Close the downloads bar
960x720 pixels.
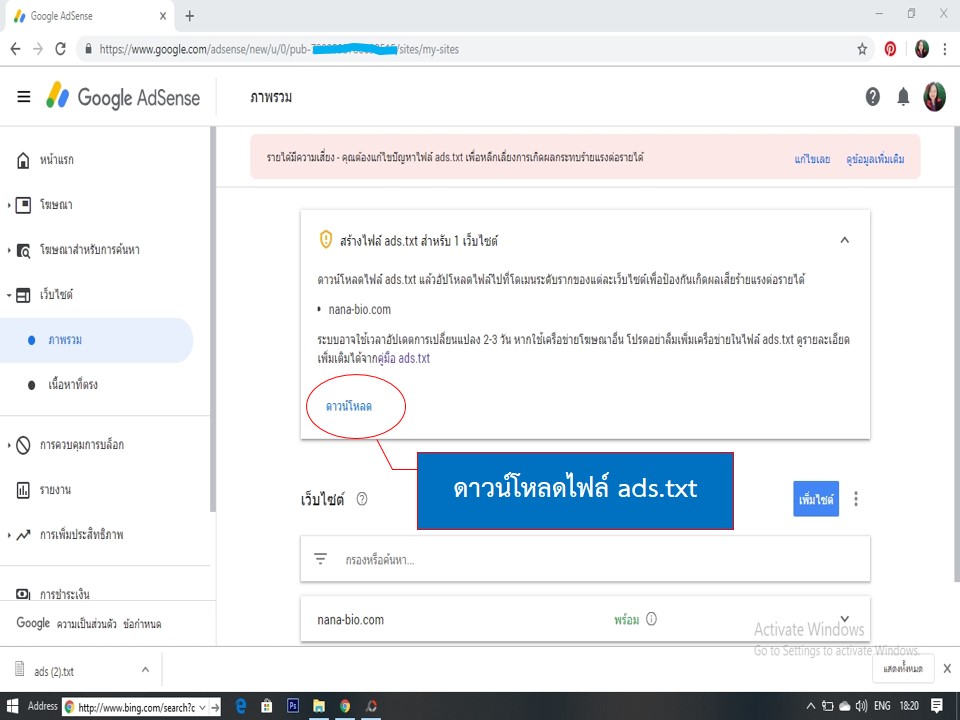(x=947, y=669)
